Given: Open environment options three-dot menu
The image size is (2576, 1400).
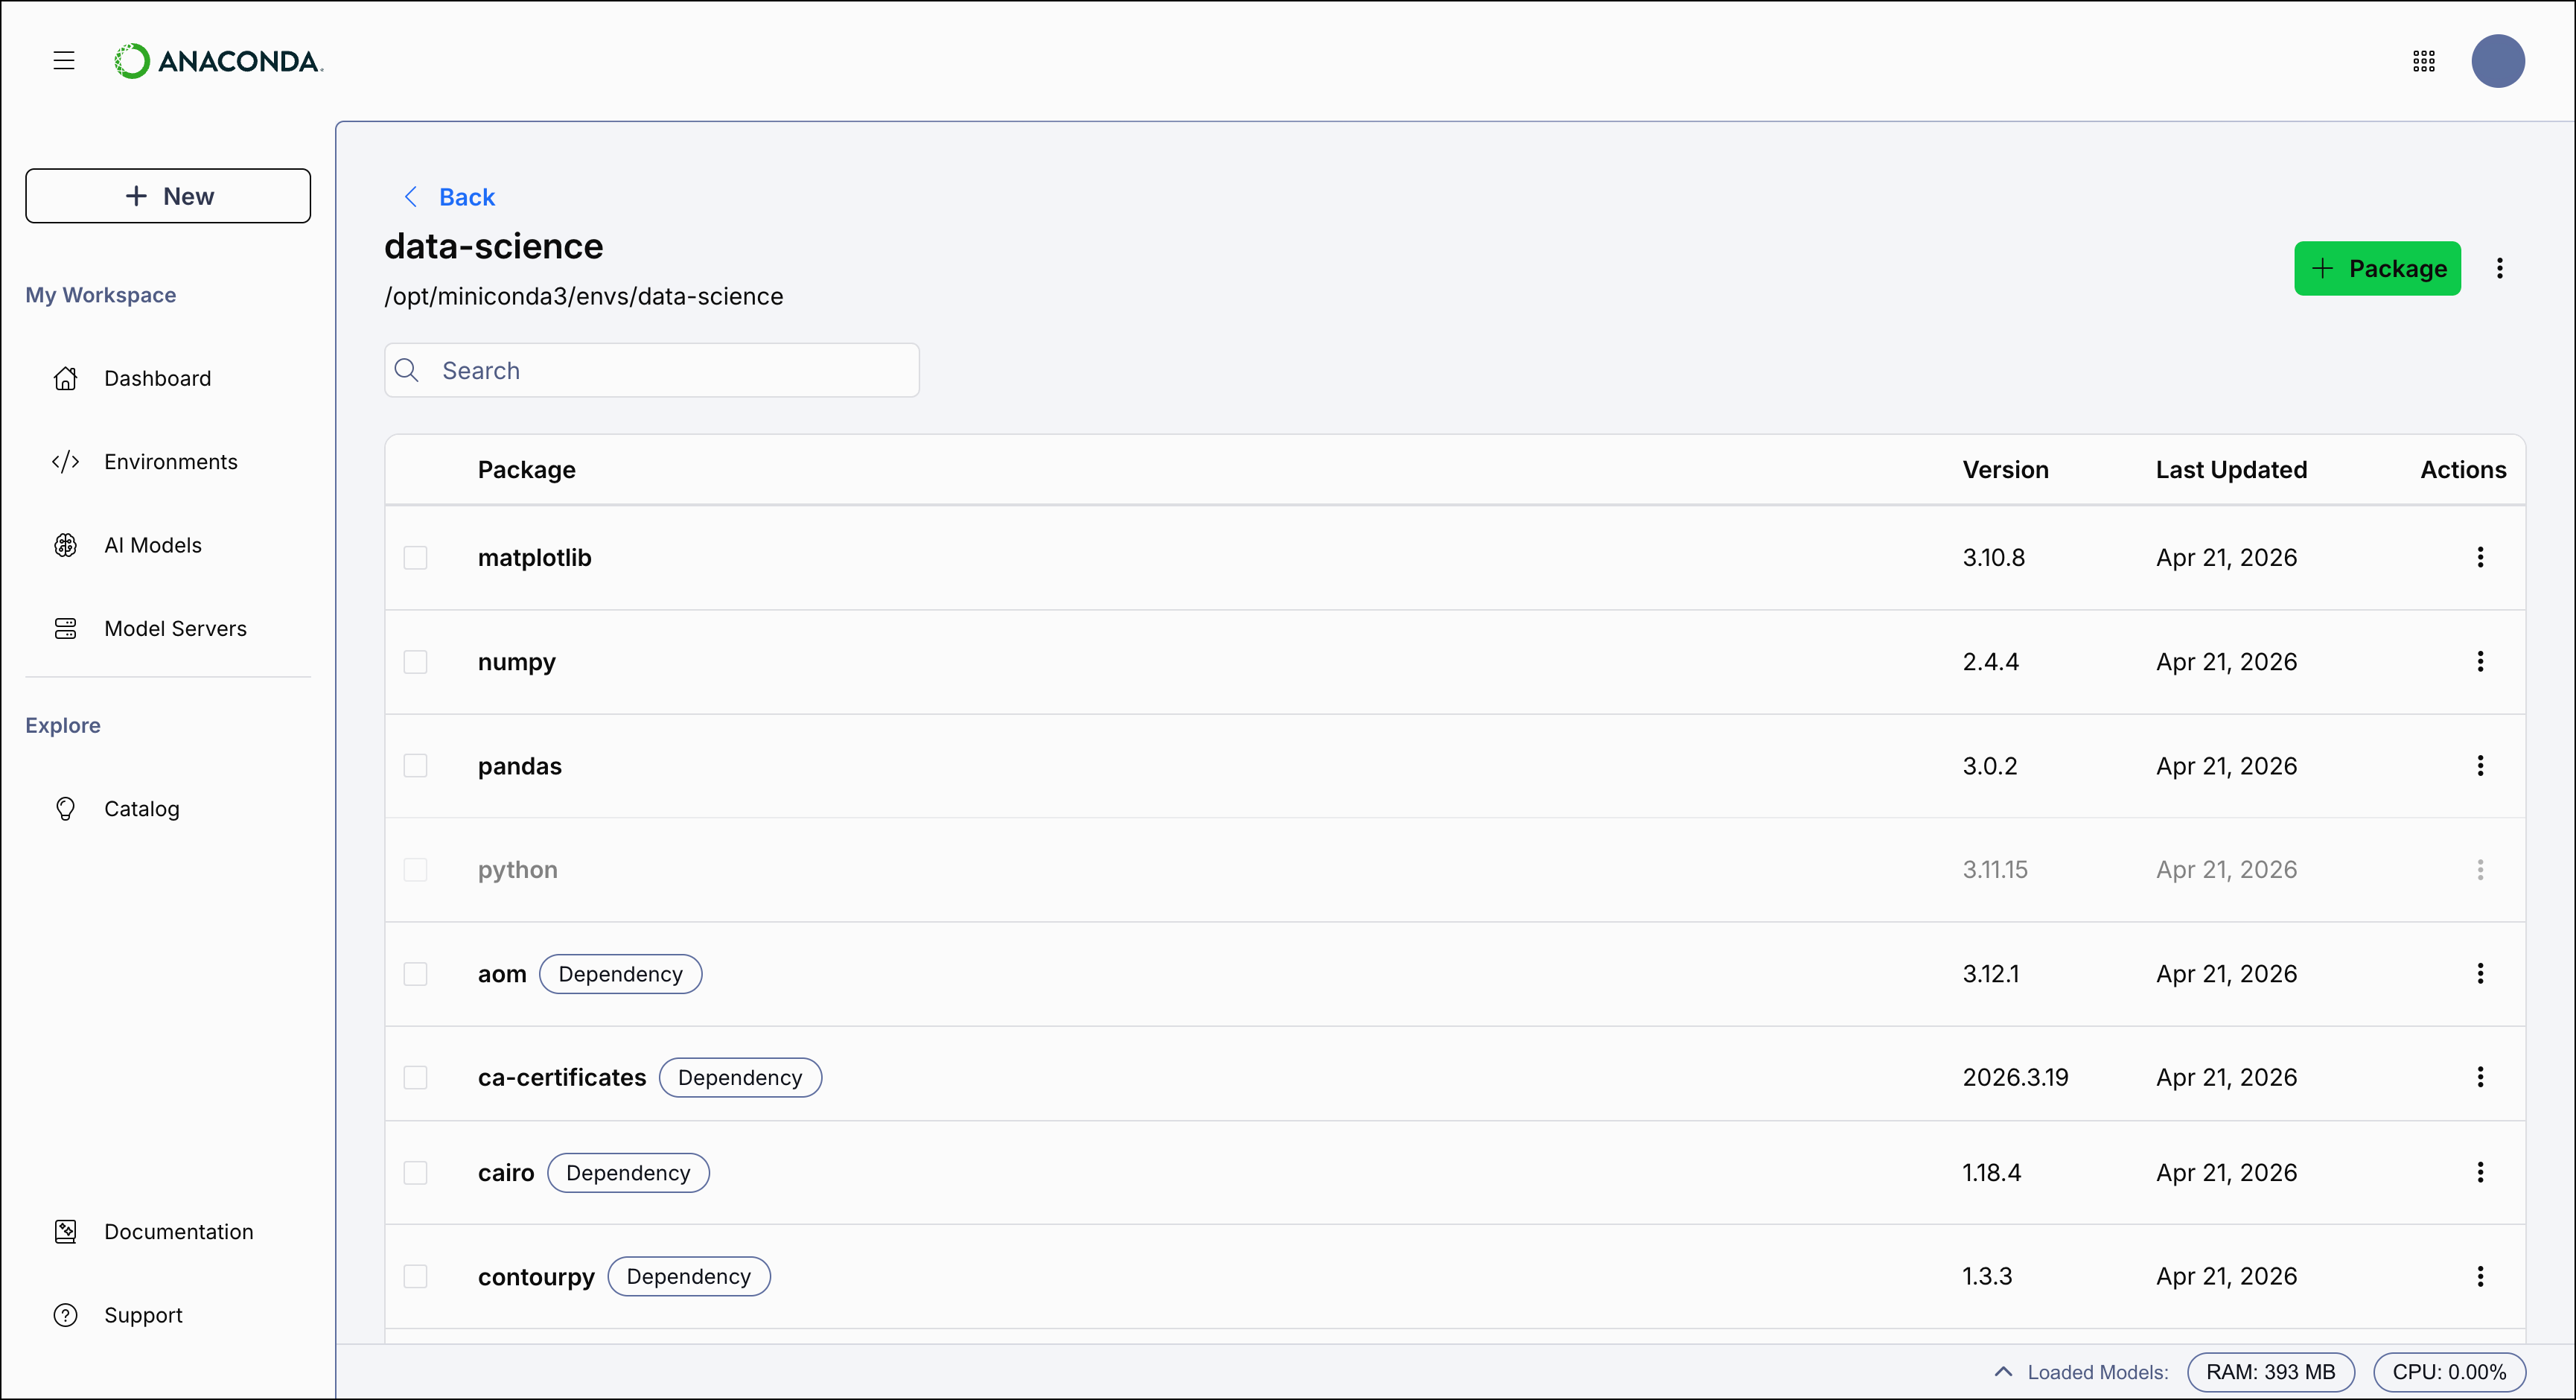Looking at the screenshot, I should [x=2500, y=268].
